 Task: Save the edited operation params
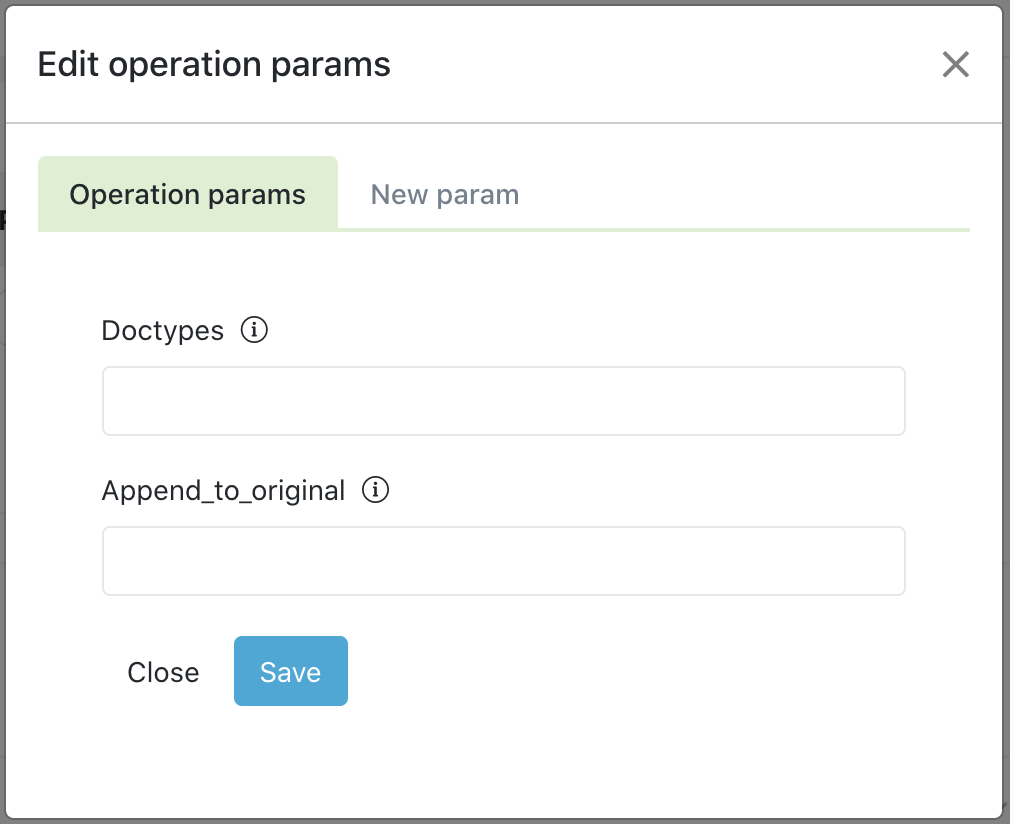[x=290, y=672]
